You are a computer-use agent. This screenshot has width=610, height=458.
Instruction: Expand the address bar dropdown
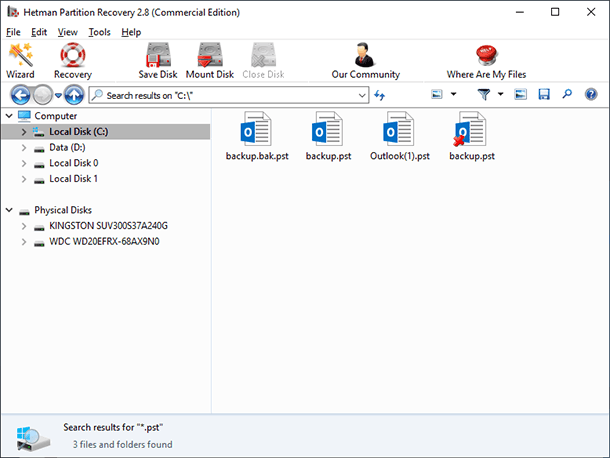(362, 95)
